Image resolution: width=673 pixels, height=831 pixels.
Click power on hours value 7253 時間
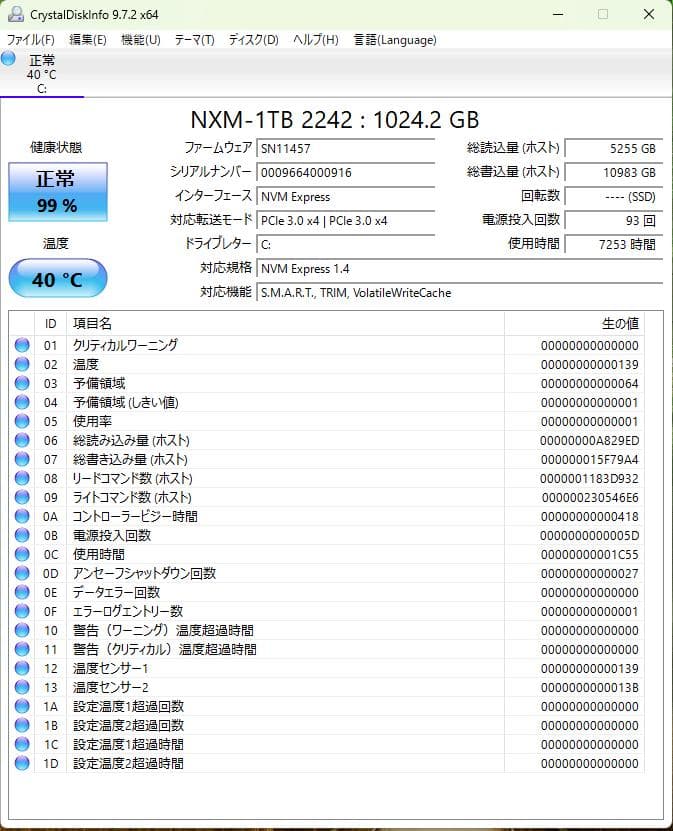[614, 244]
